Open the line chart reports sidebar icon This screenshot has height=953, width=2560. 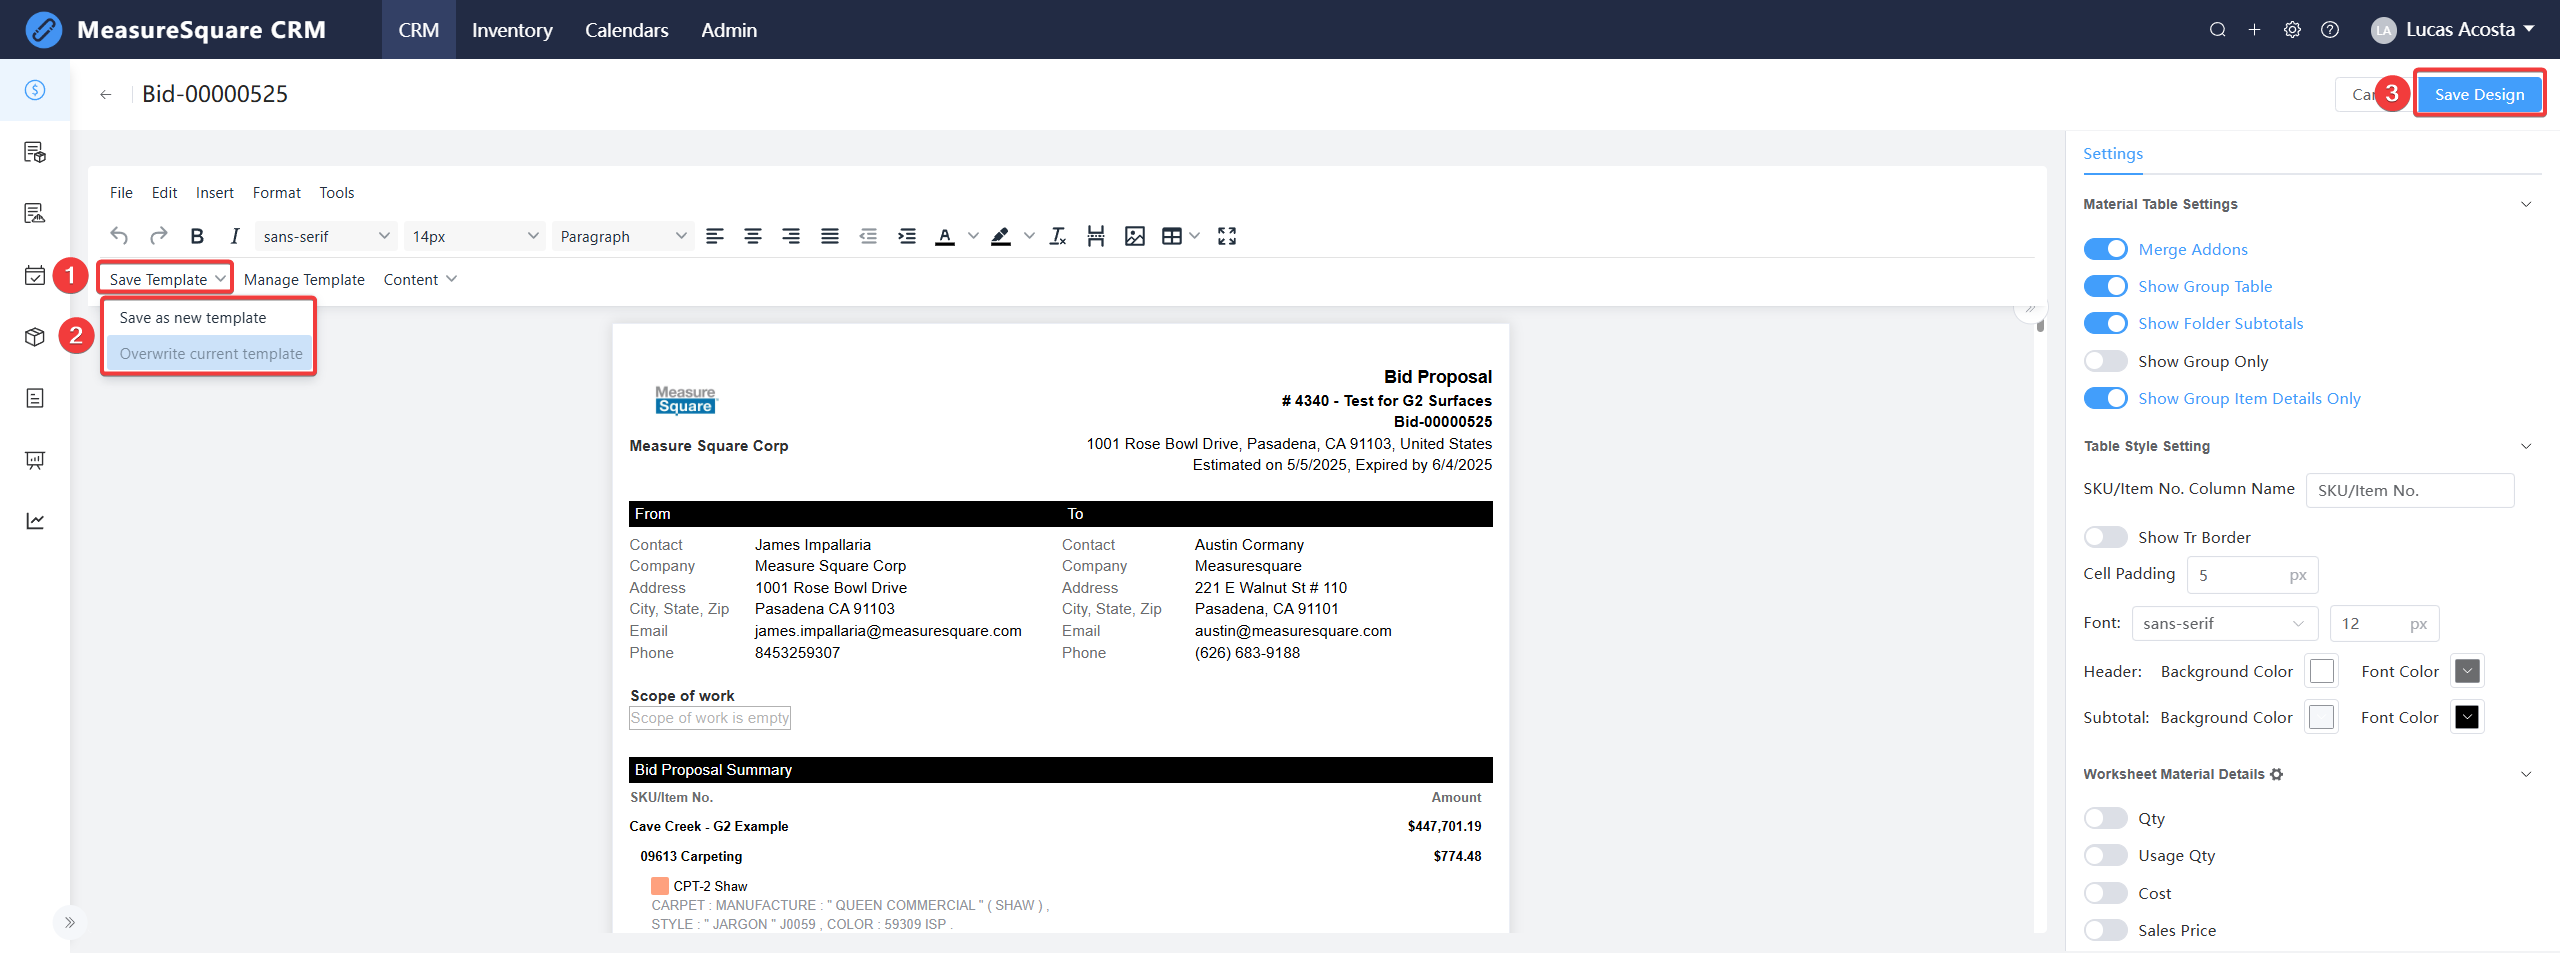coord(35,521)
